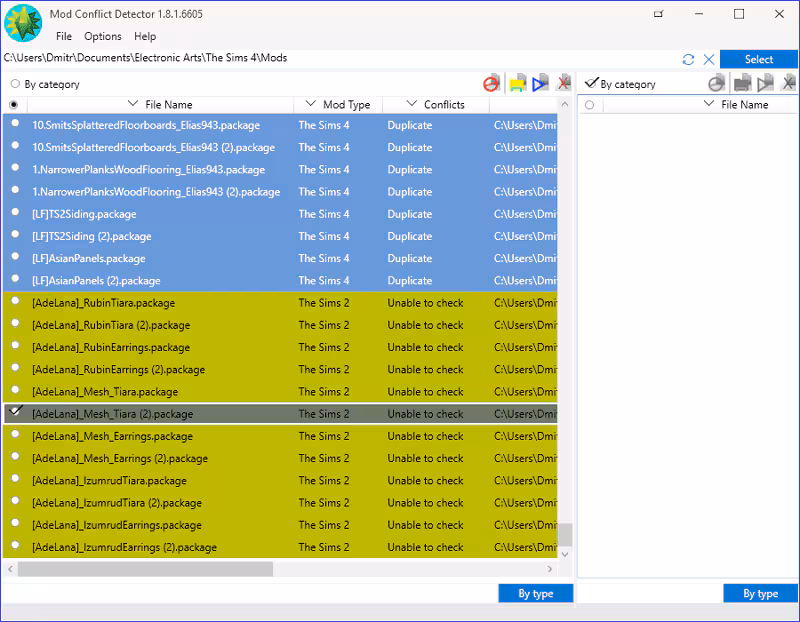Click the Select button
The height and width of the screenshot is (622, 800).
tap(759, 59)
